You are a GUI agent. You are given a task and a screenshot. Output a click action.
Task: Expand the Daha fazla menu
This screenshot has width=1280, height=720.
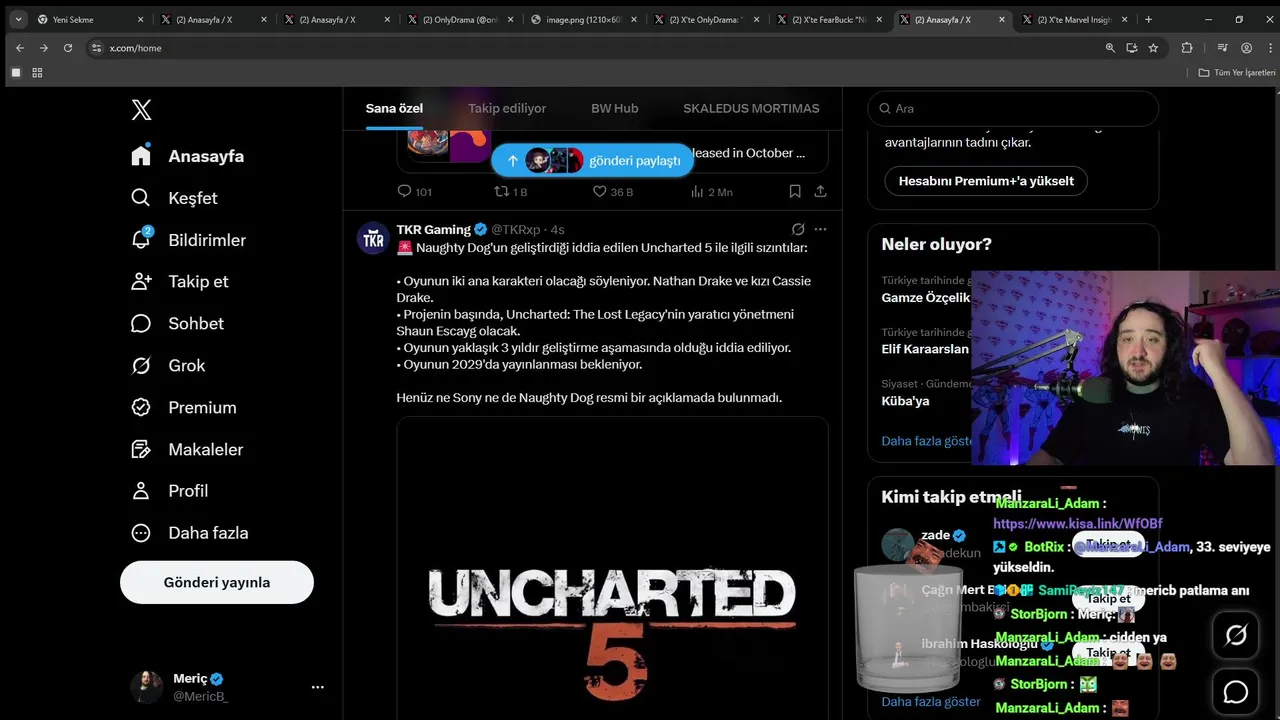189,533
